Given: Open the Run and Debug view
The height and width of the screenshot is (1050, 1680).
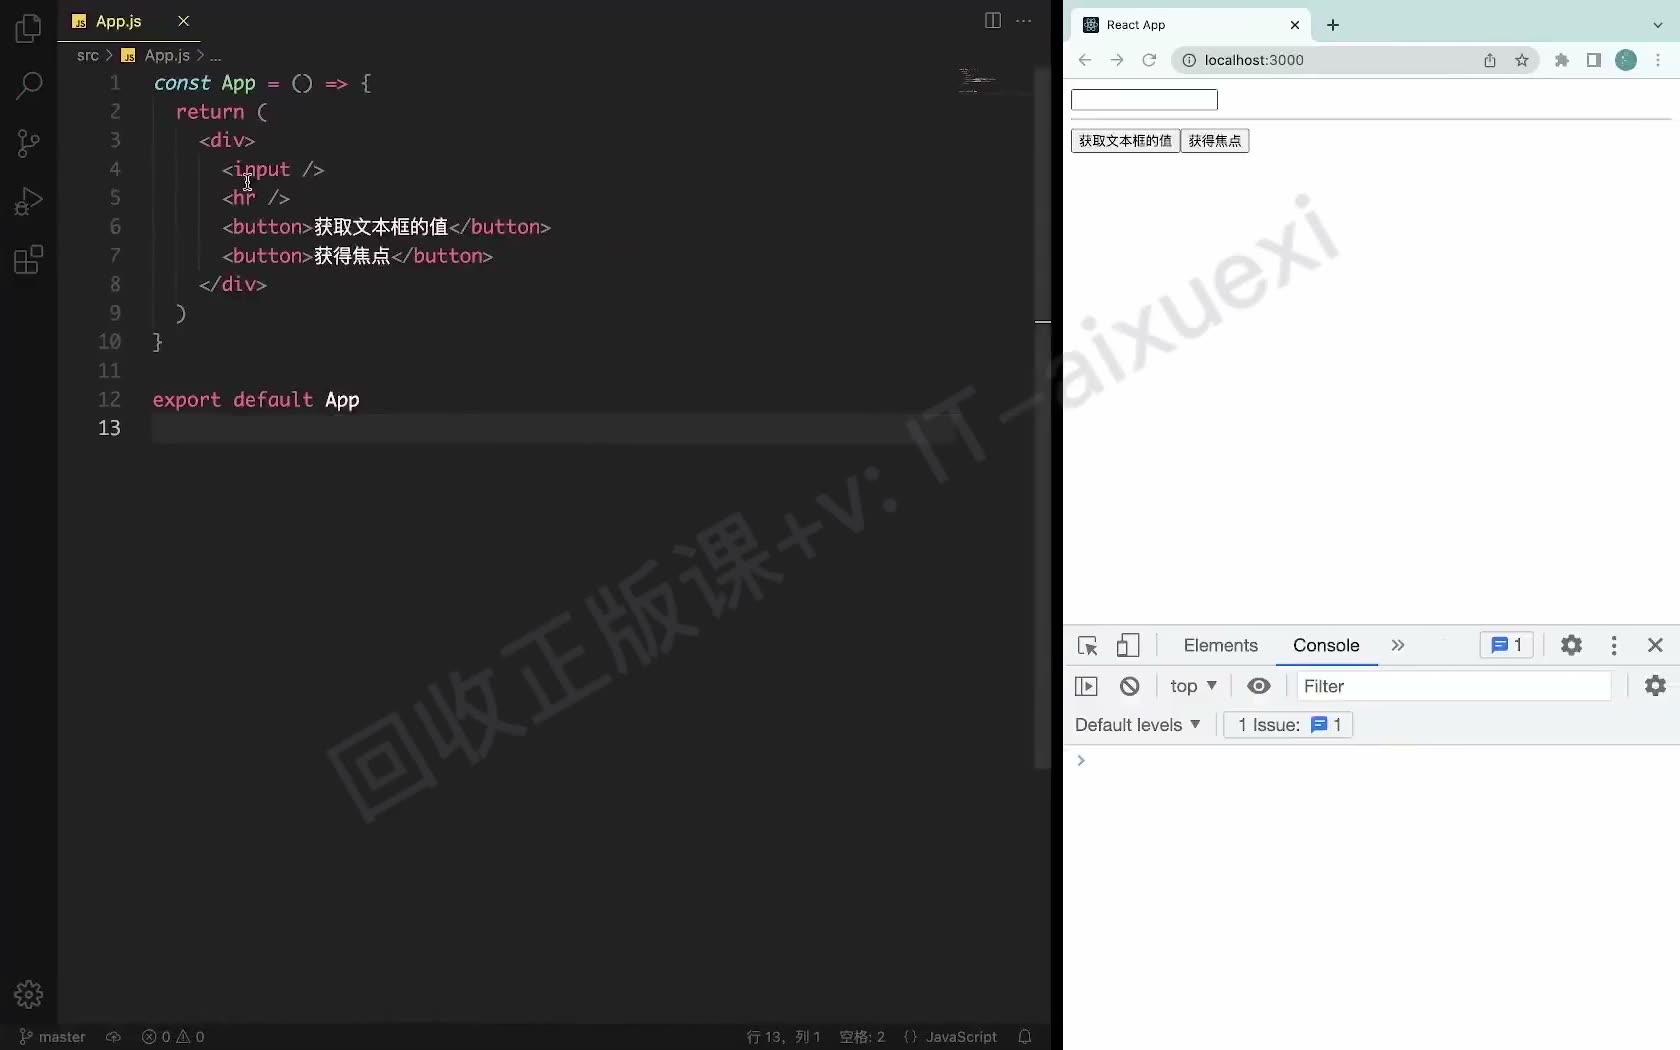Looking at the screenshot, I should [29, 201].
